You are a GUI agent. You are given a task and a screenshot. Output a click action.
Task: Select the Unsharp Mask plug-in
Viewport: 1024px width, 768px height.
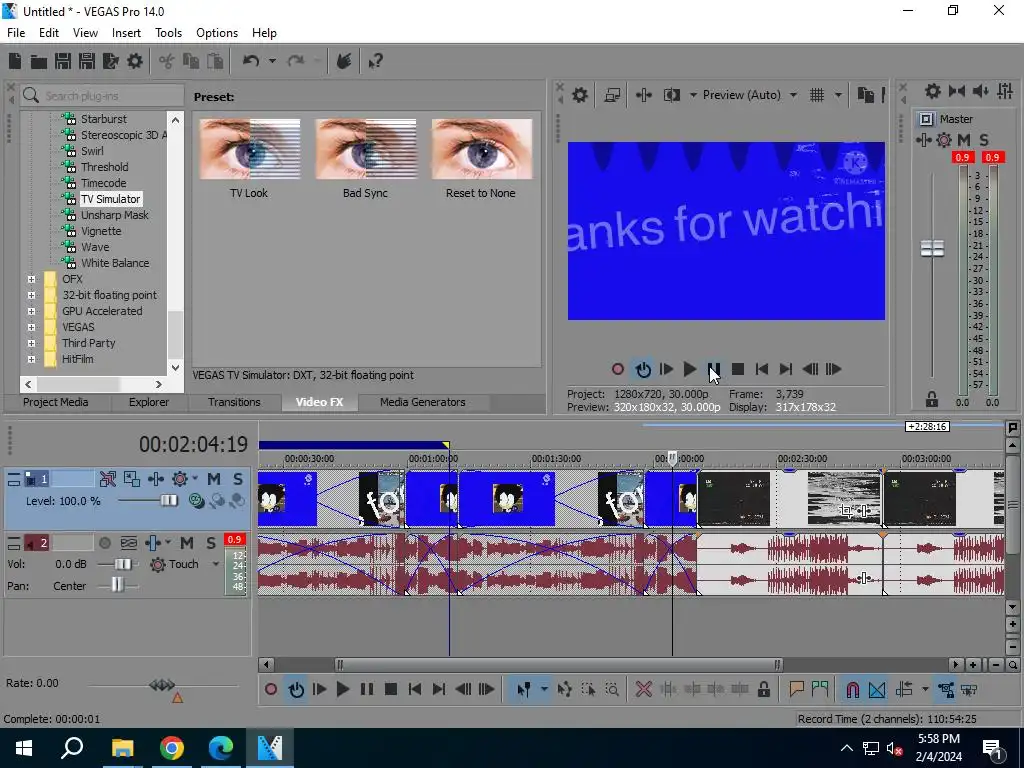(114, 215)
